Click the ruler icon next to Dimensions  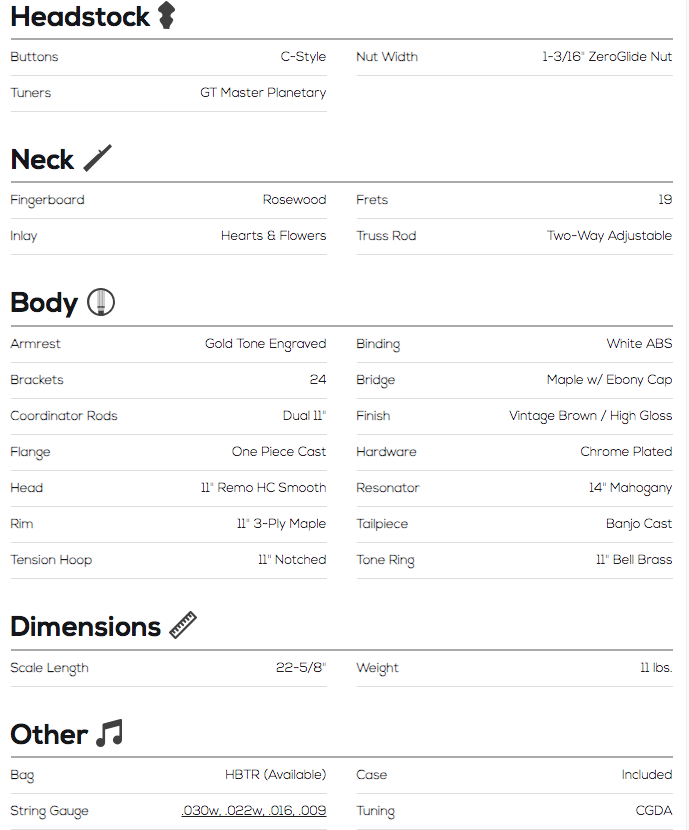click(x=183, y=625)
